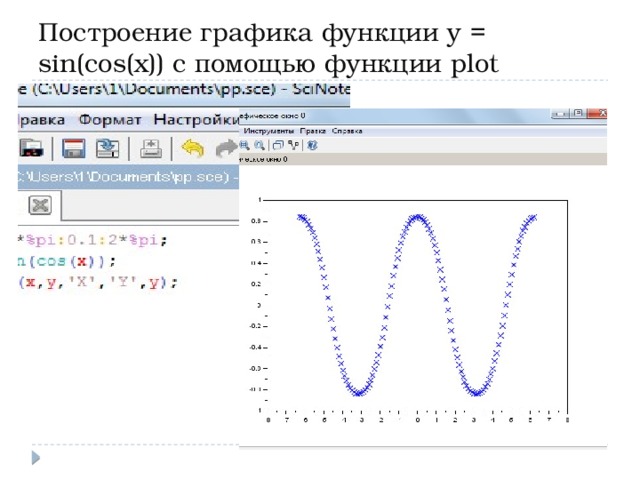
Task: Open the Правка menu in SciNotes
Action: point(41,120)
